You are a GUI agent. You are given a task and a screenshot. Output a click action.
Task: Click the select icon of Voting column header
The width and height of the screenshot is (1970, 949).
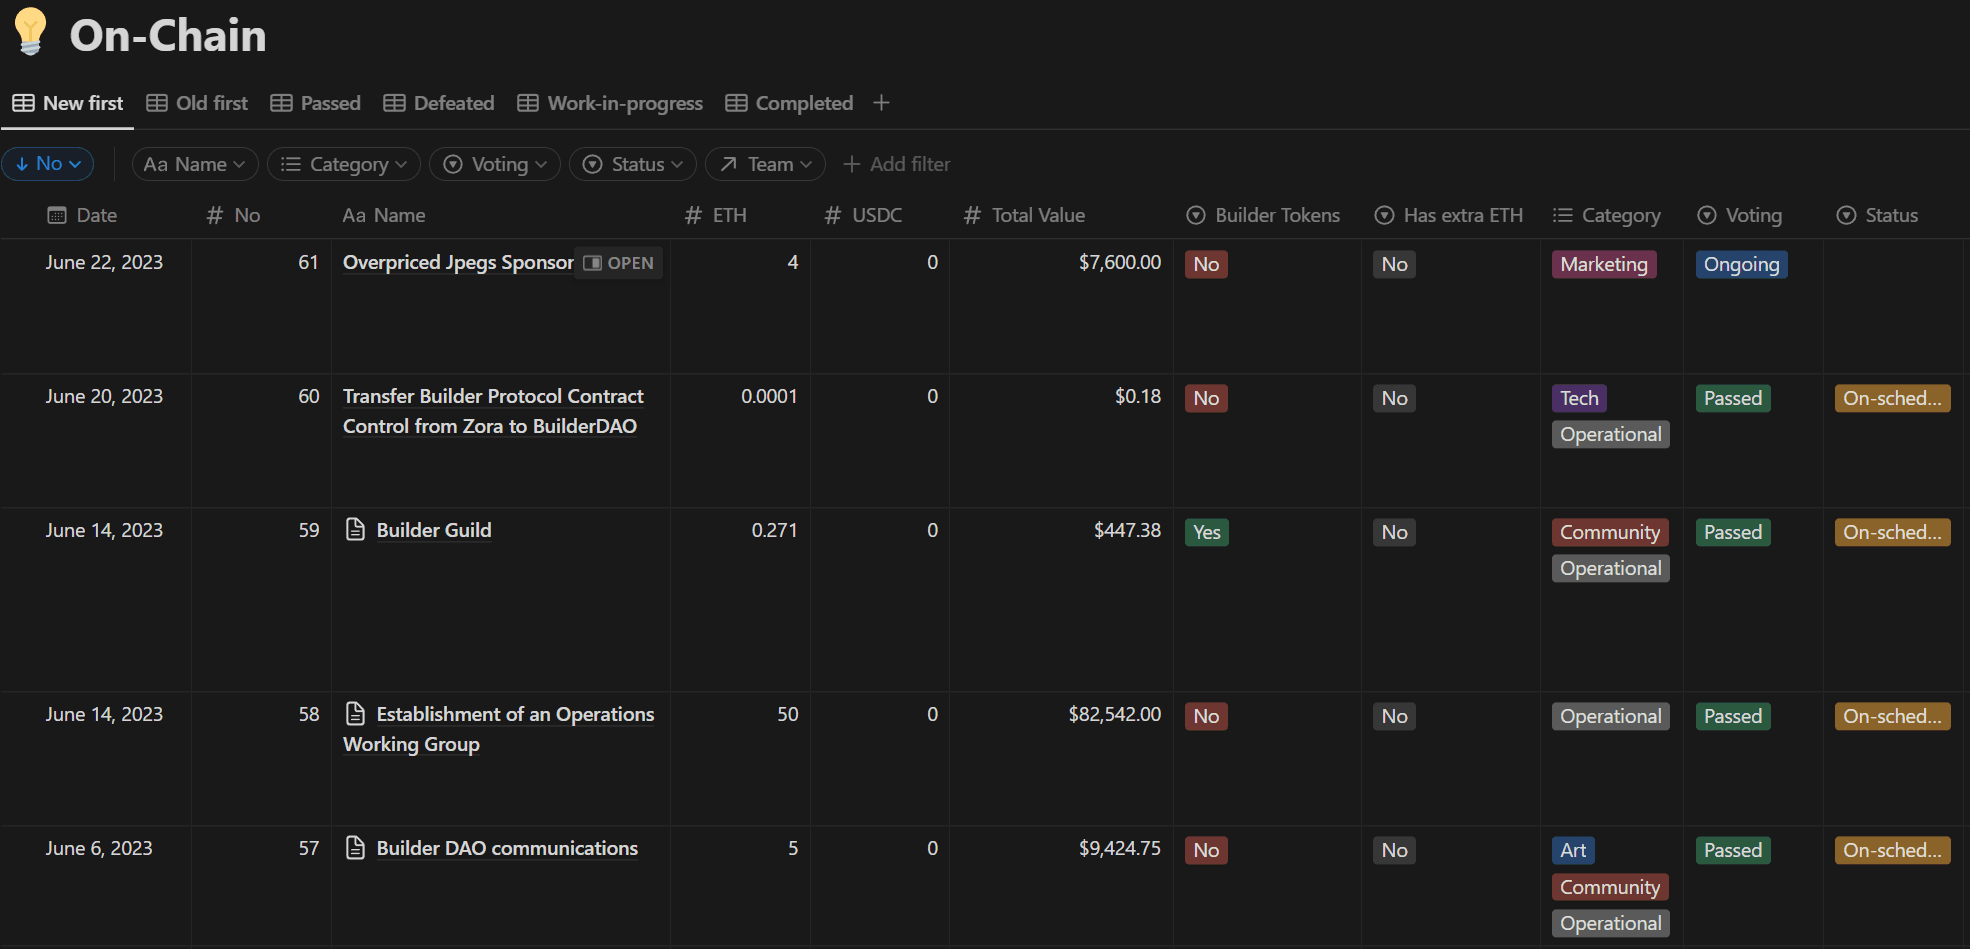(1707, 215)
